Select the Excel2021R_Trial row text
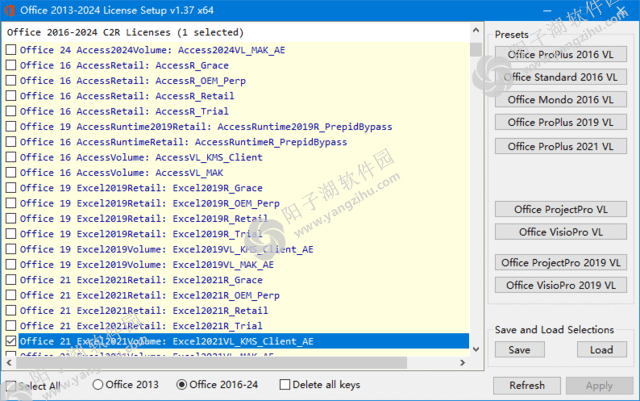This screenshot has height=401, width=640. [141, 326]
